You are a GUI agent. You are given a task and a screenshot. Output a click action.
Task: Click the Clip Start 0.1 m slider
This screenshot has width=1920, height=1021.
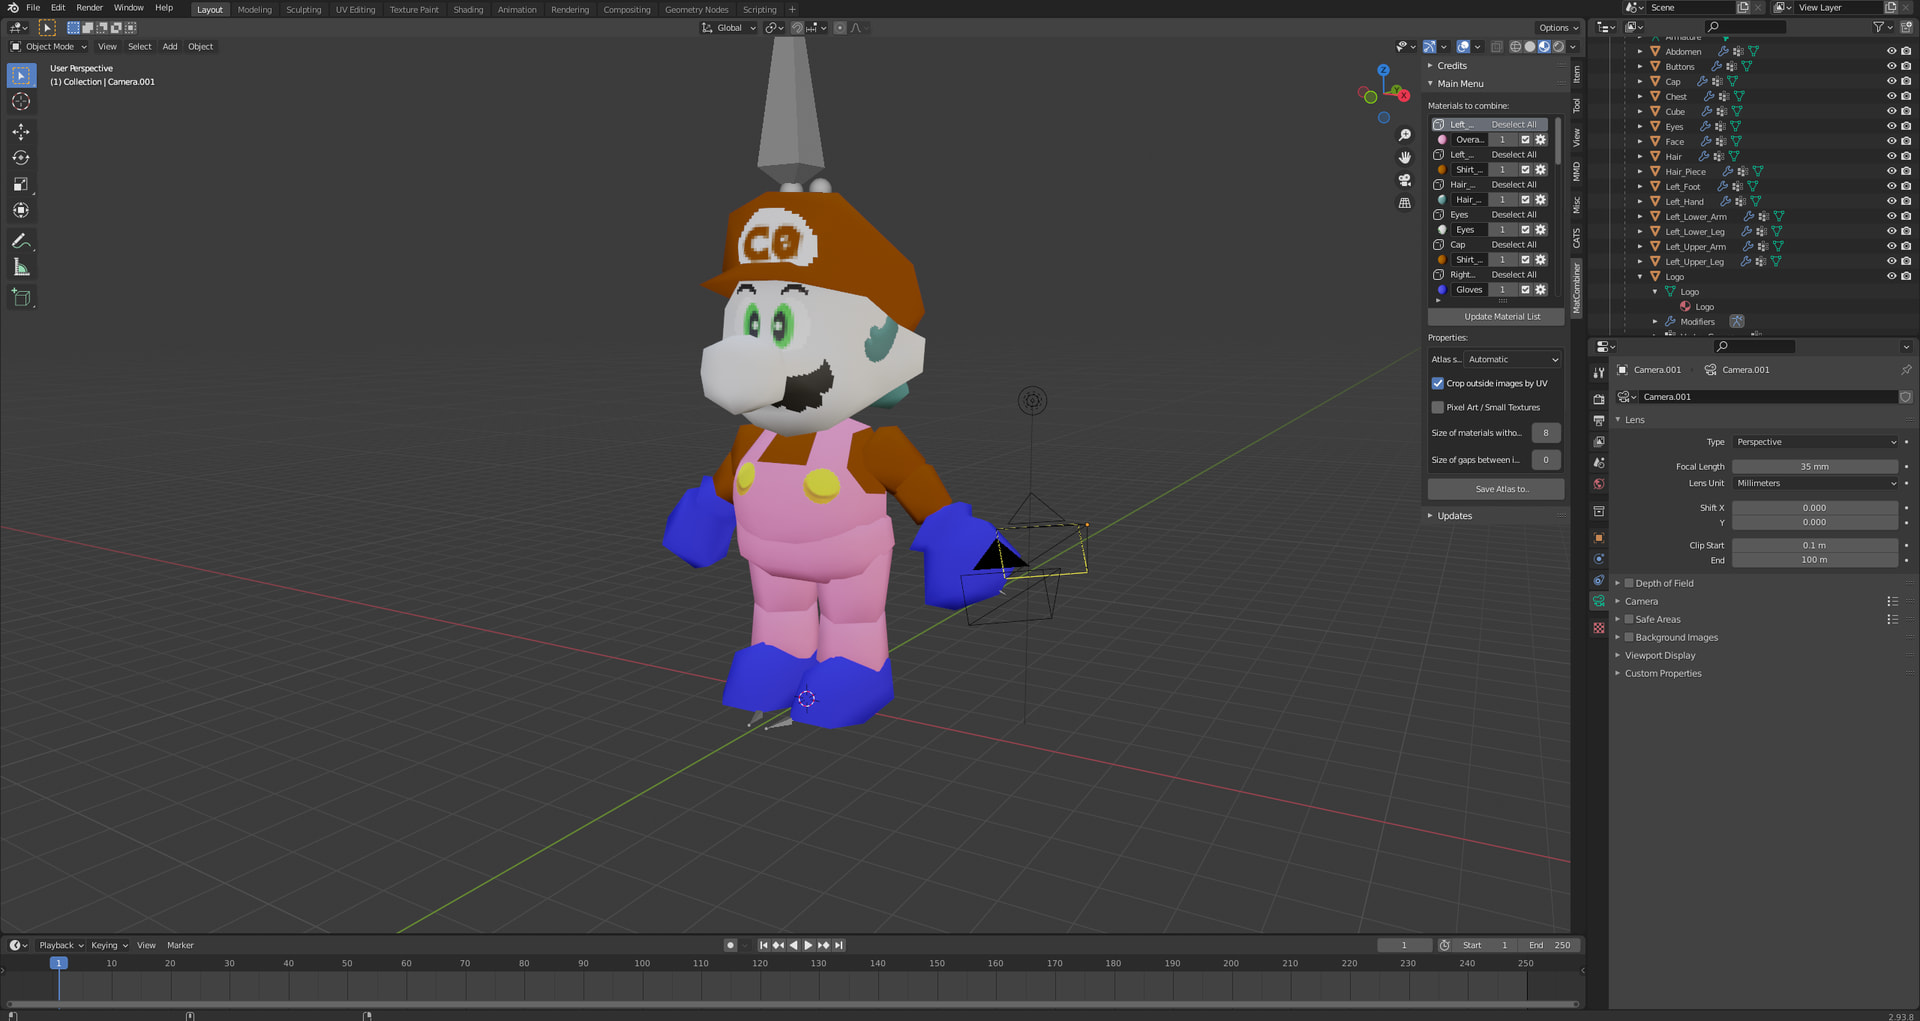coord(1815,546)
